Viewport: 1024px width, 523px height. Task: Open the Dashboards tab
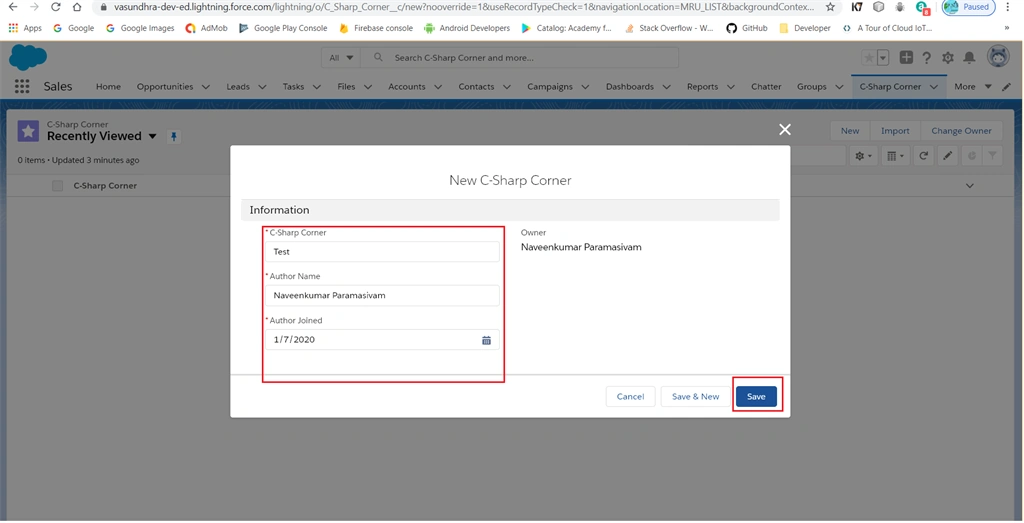[x=630, y=86]
